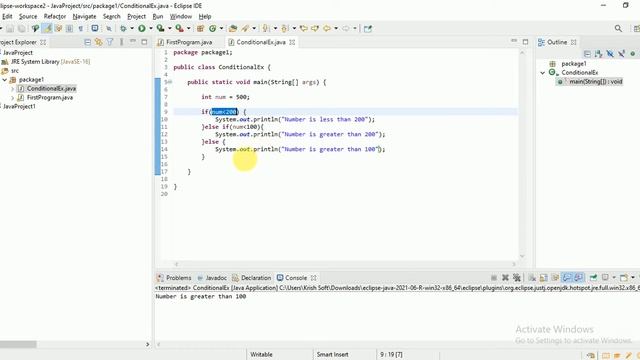This screenshot has width=640, height=360.
Task: Click the Search flashlight toolbar icon
Action: [245, 28]
